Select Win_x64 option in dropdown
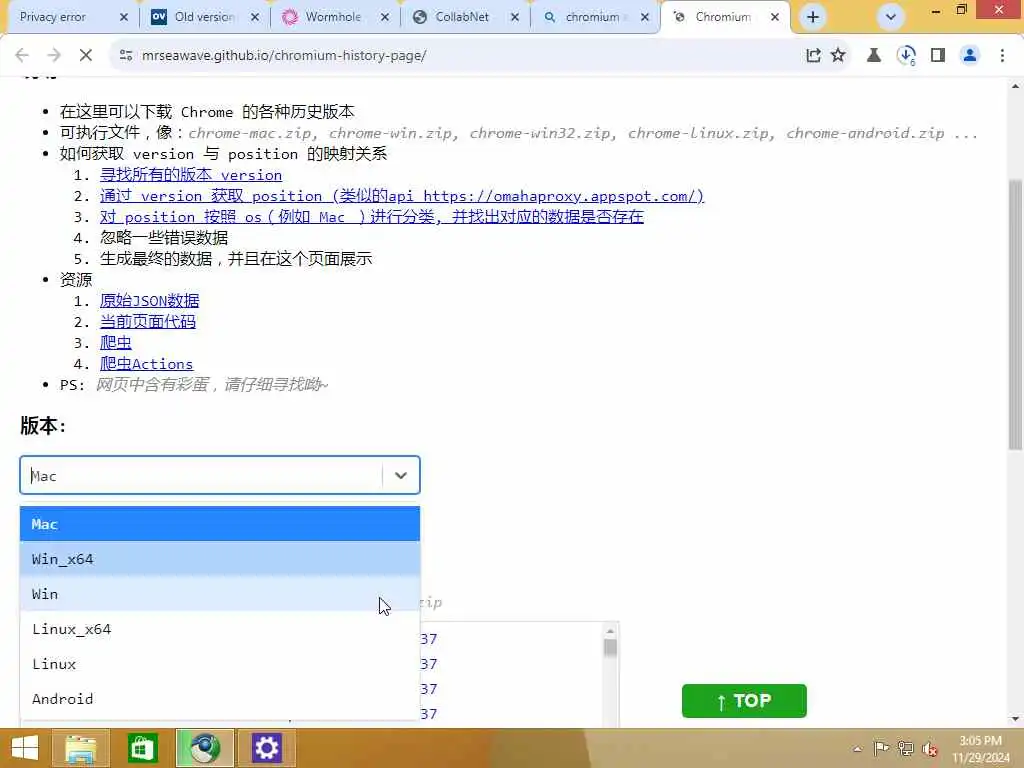Screen dimensions: 1024x768 point(220,559)
